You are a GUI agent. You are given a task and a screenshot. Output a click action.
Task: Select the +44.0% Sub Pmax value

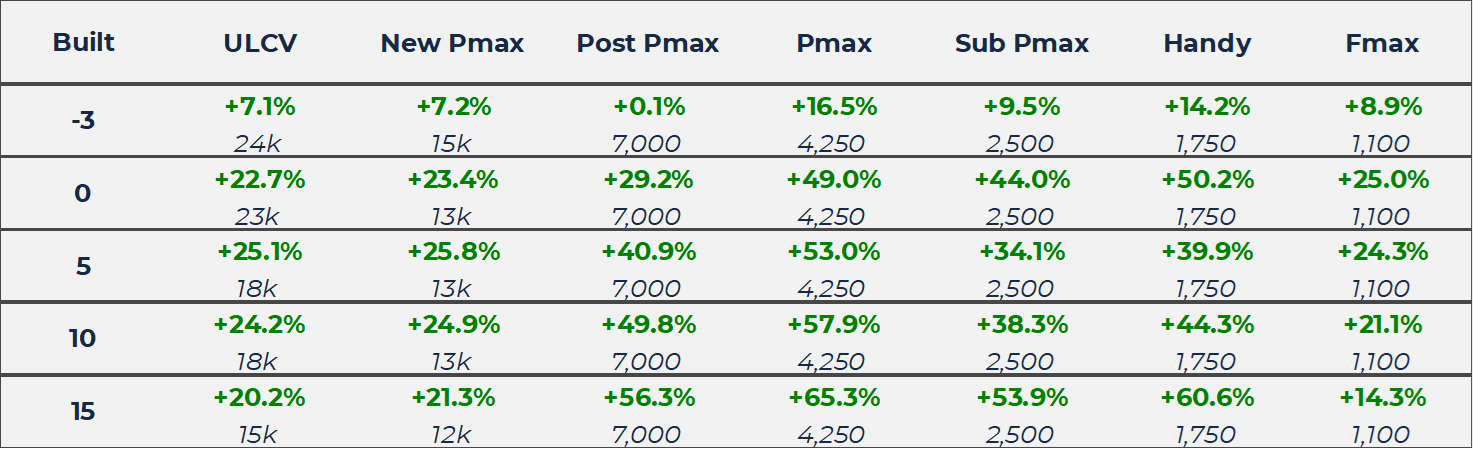(1022, 180)
